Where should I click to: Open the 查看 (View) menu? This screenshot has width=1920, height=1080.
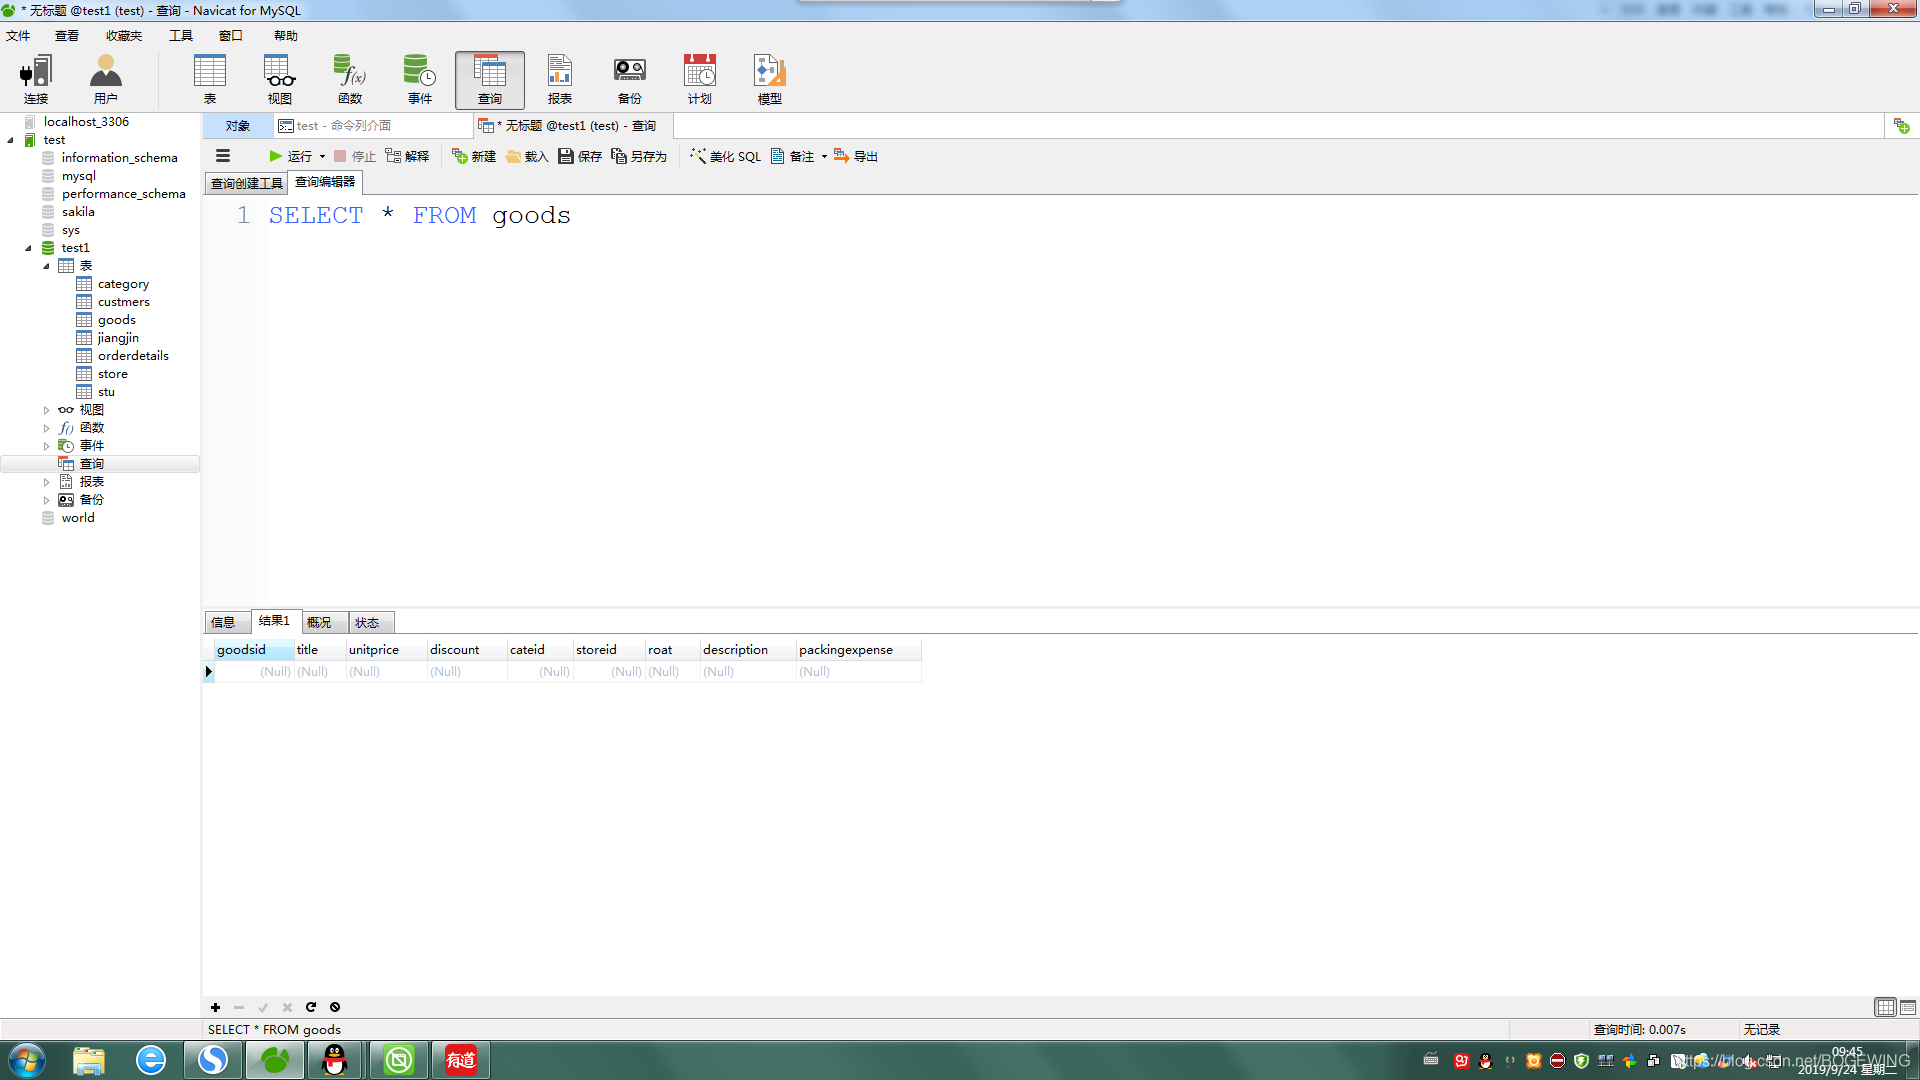point(67,36)
